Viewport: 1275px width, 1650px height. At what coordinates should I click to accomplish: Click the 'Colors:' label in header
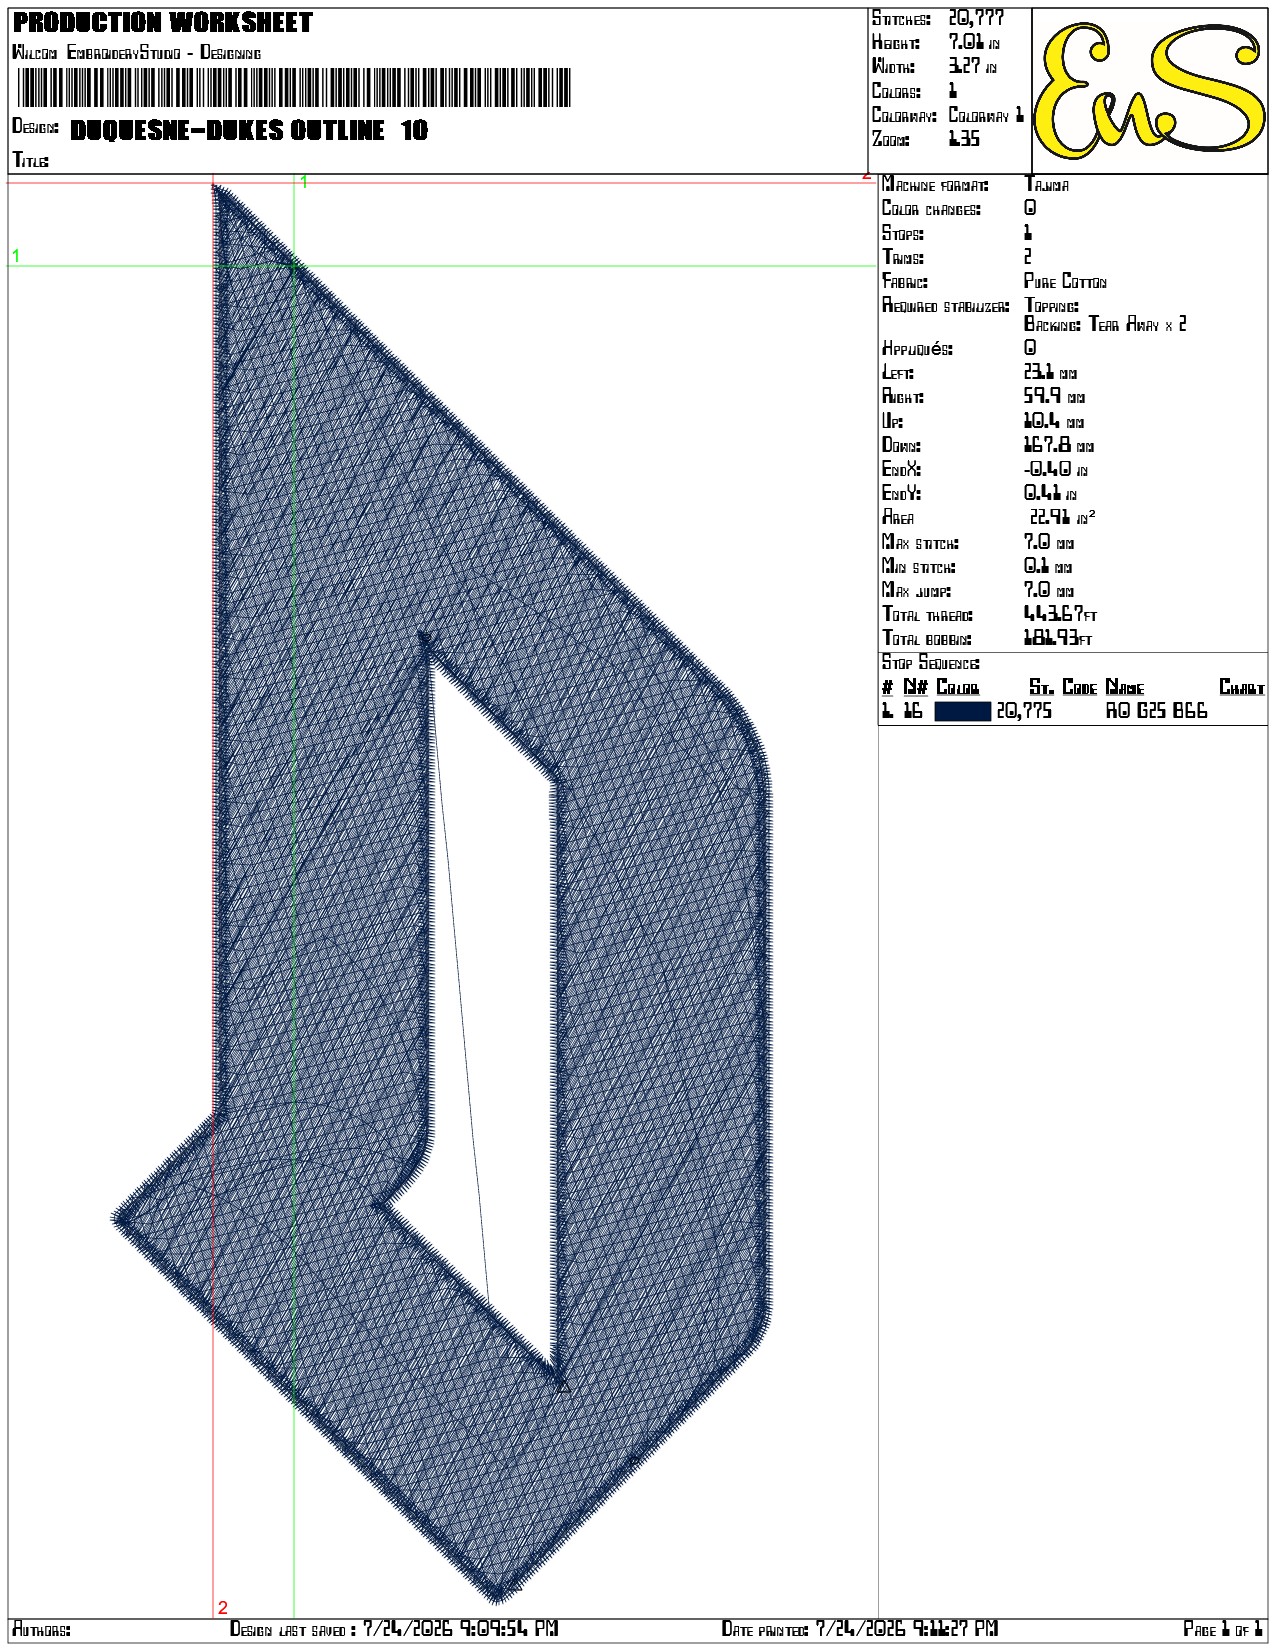tap(896, 91)
